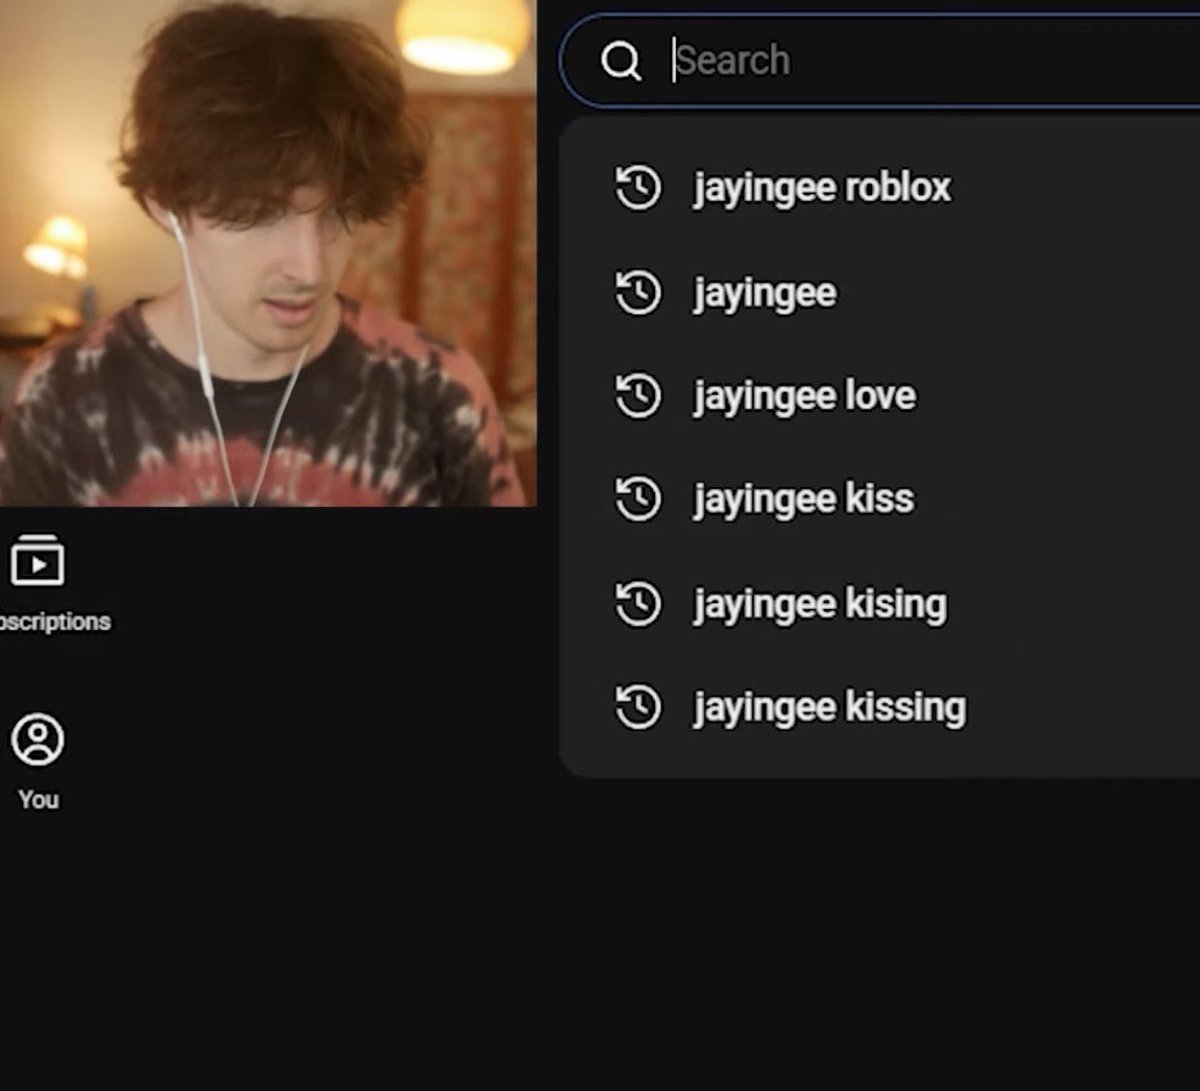Open Subscriptions from the sidebar icon
Viewport: 1200px width, 1091px height.
(x=38, y=561)
